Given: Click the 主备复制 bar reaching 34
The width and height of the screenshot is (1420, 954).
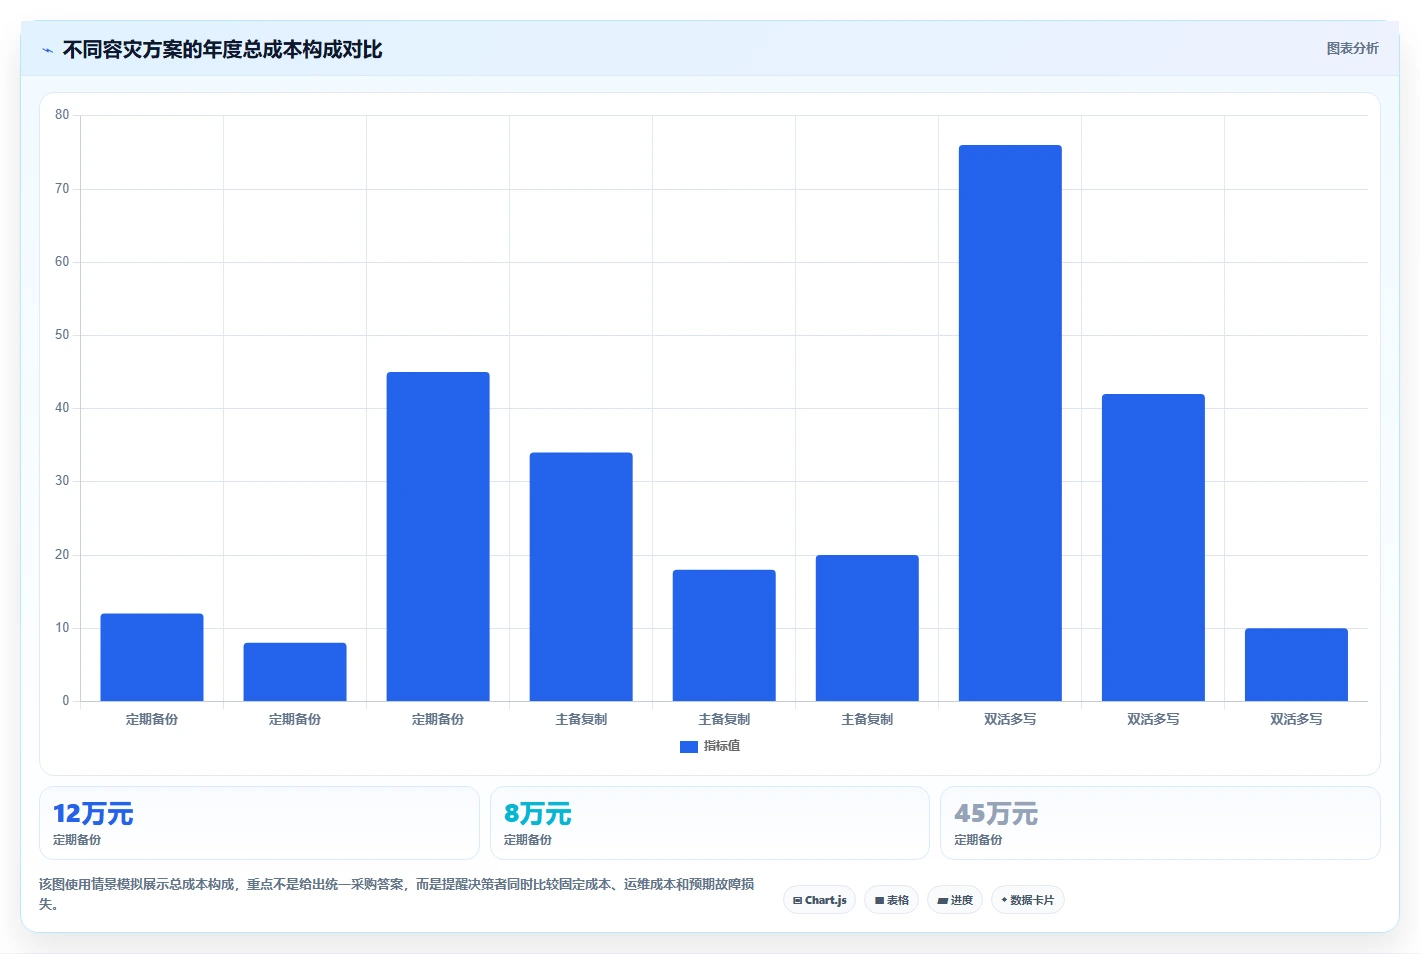Looking at the screenshot, I should point(581,577).
